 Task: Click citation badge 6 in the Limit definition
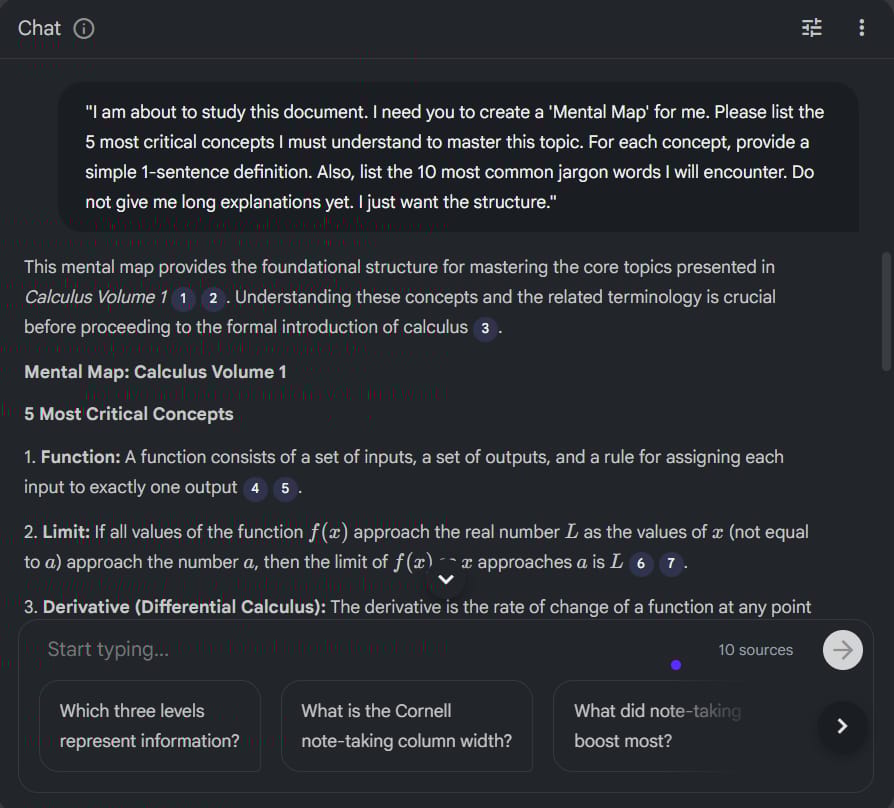641,564
